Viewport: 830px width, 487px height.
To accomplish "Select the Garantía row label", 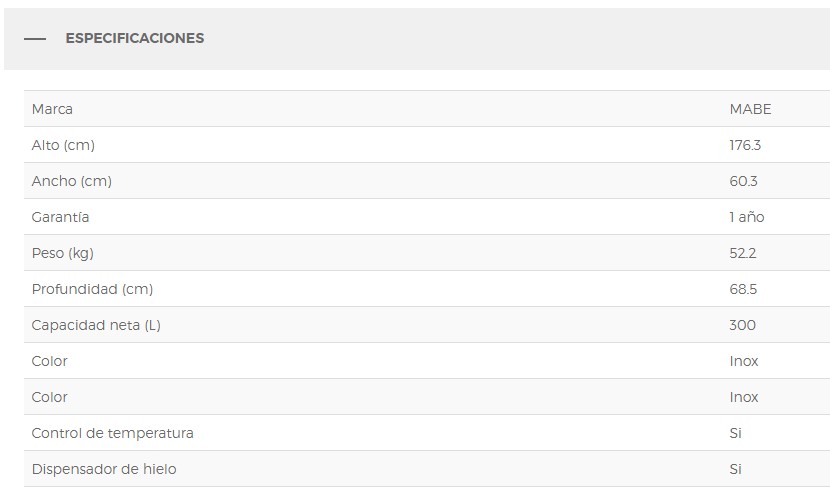I will (60, 217).
